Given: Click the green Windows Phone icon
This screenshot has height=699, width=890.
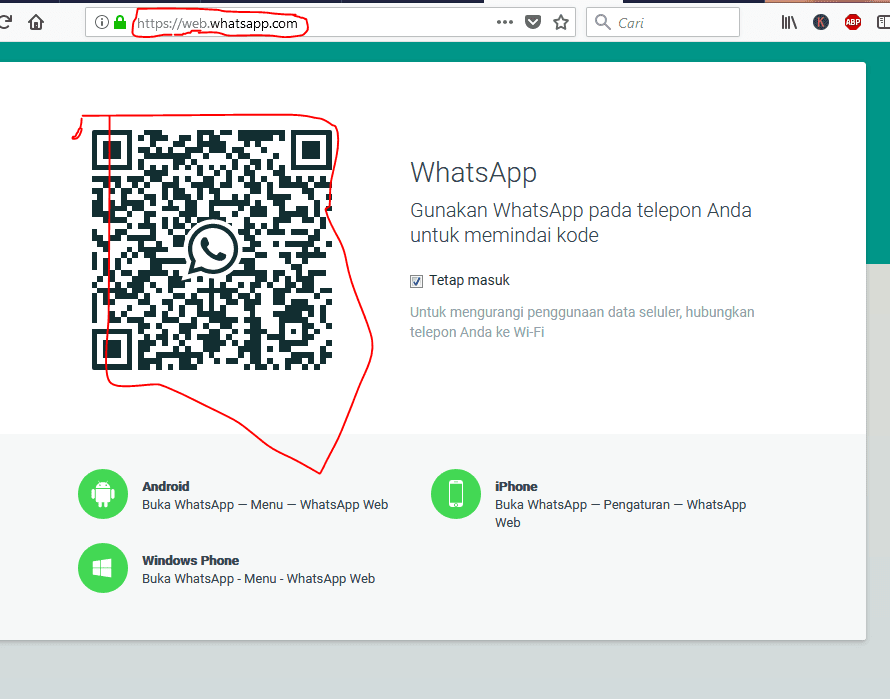Looking at the screenshot, I should tap(103, 568).
